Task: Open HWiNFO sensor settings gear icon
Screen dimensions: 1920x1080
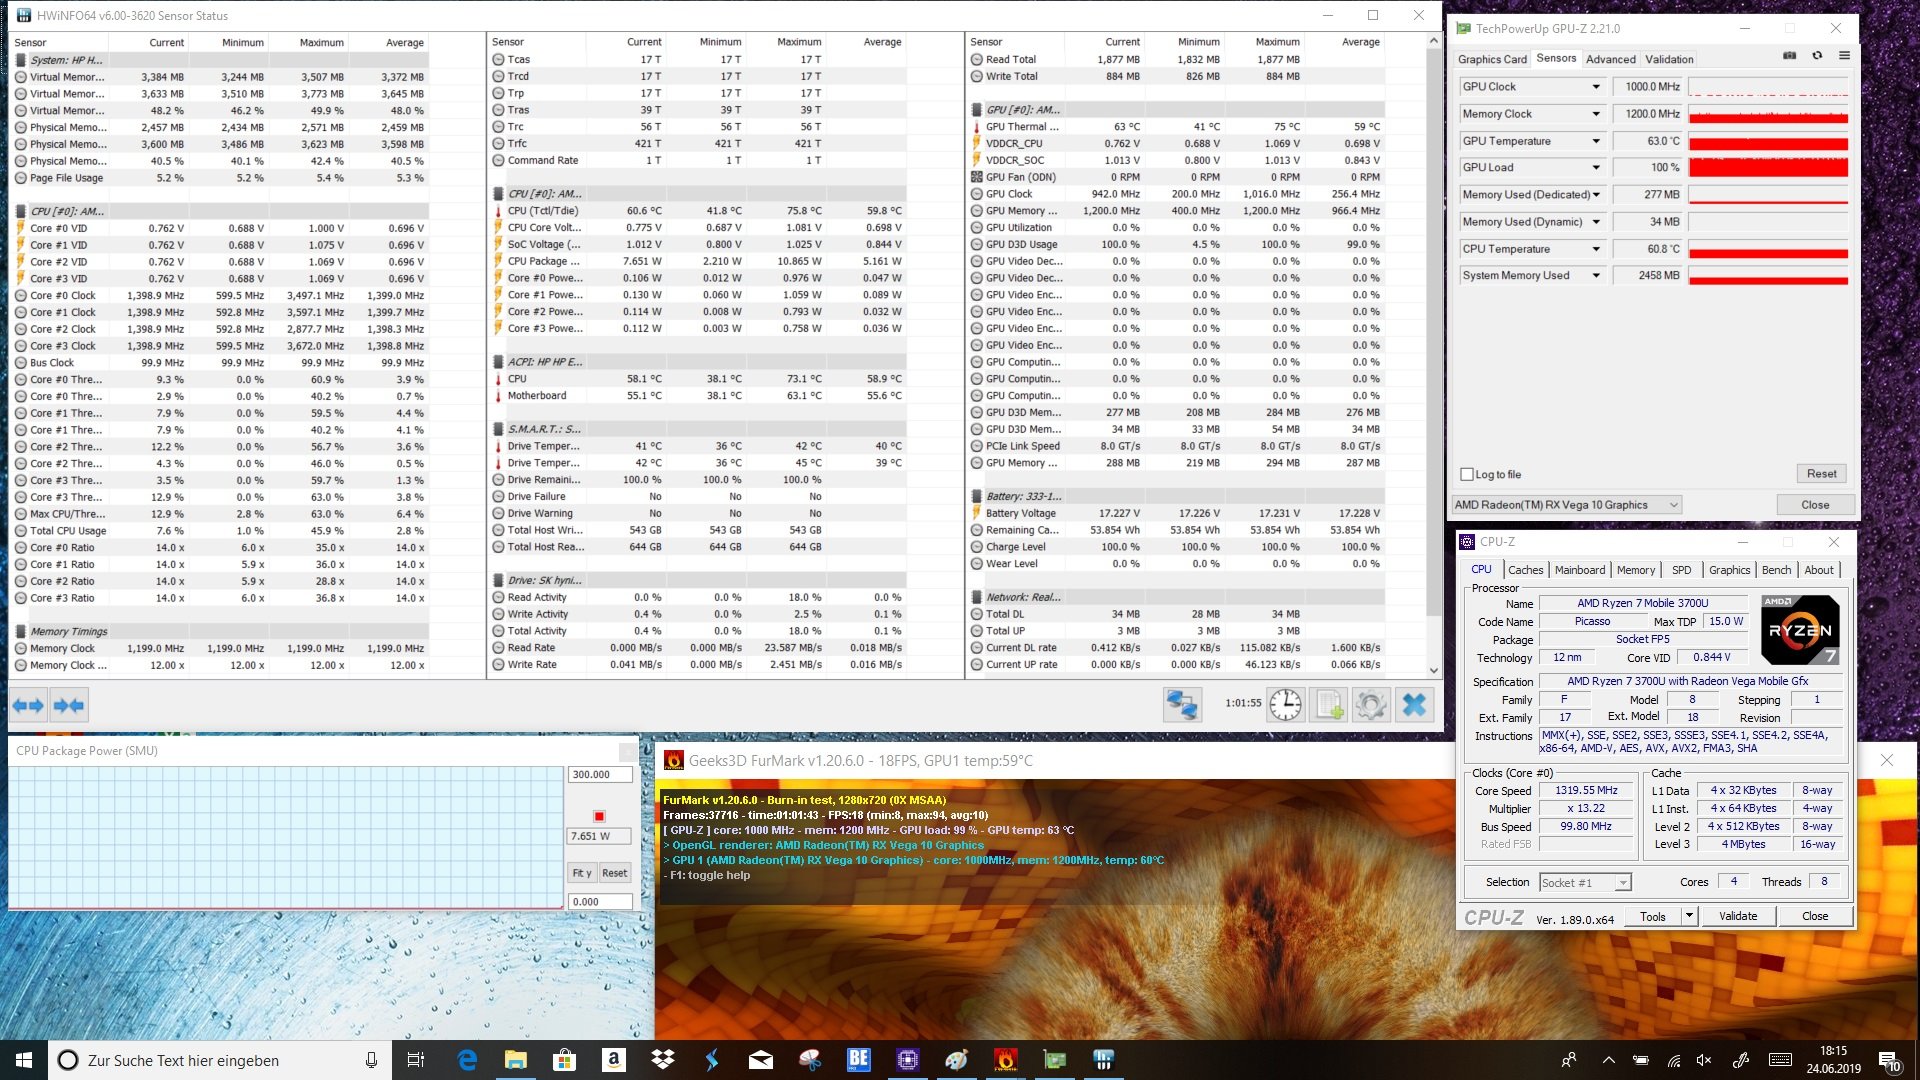Action: click(1371, 705)
